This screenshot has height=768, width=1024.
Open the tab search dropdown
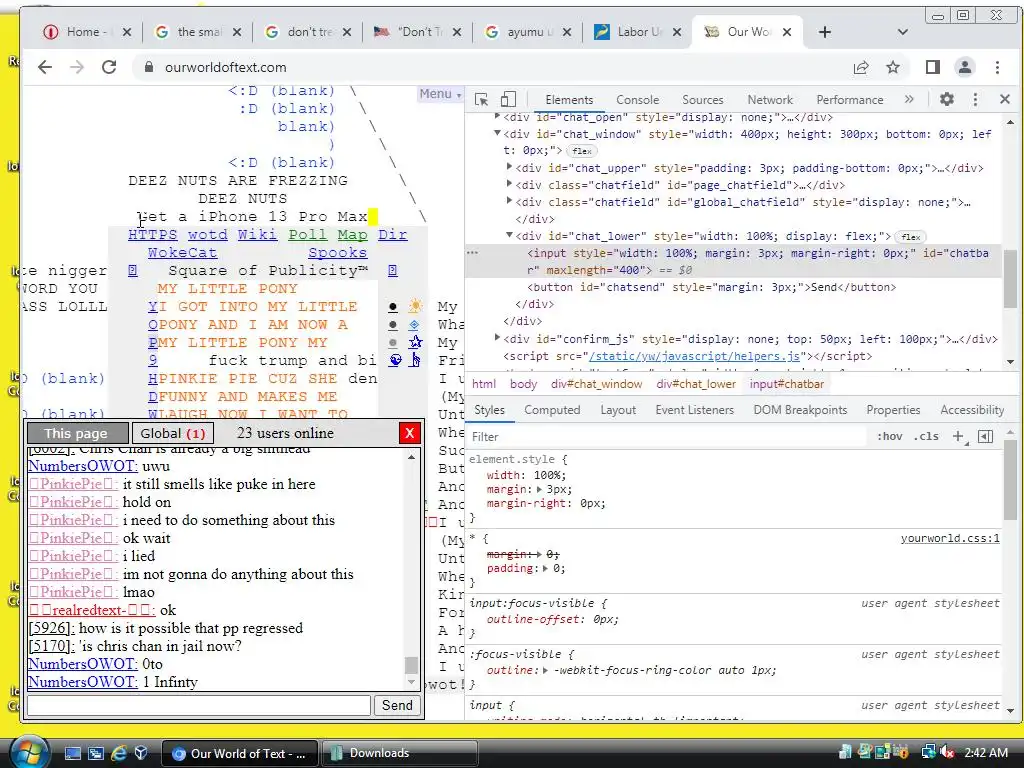tap(903, 32)
